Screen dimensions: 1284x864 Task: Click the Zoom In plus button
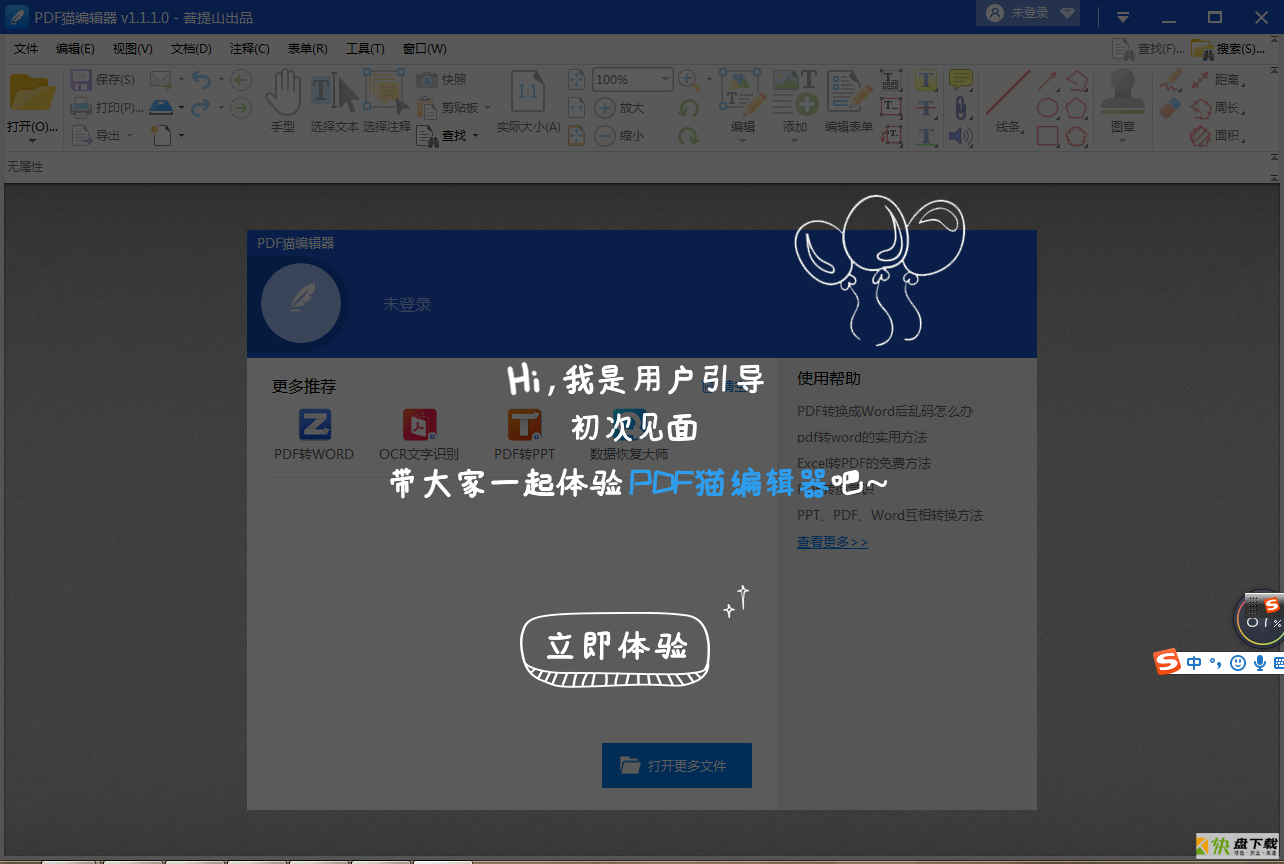pos(605,107)
